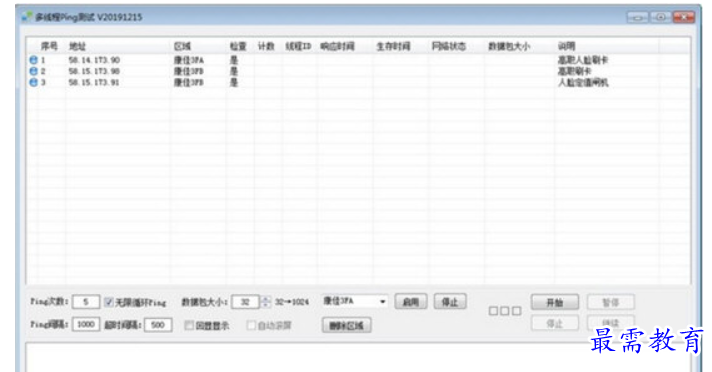Select address 58.15.173.90 in the list
712x372 pixels.
(94, 71)
